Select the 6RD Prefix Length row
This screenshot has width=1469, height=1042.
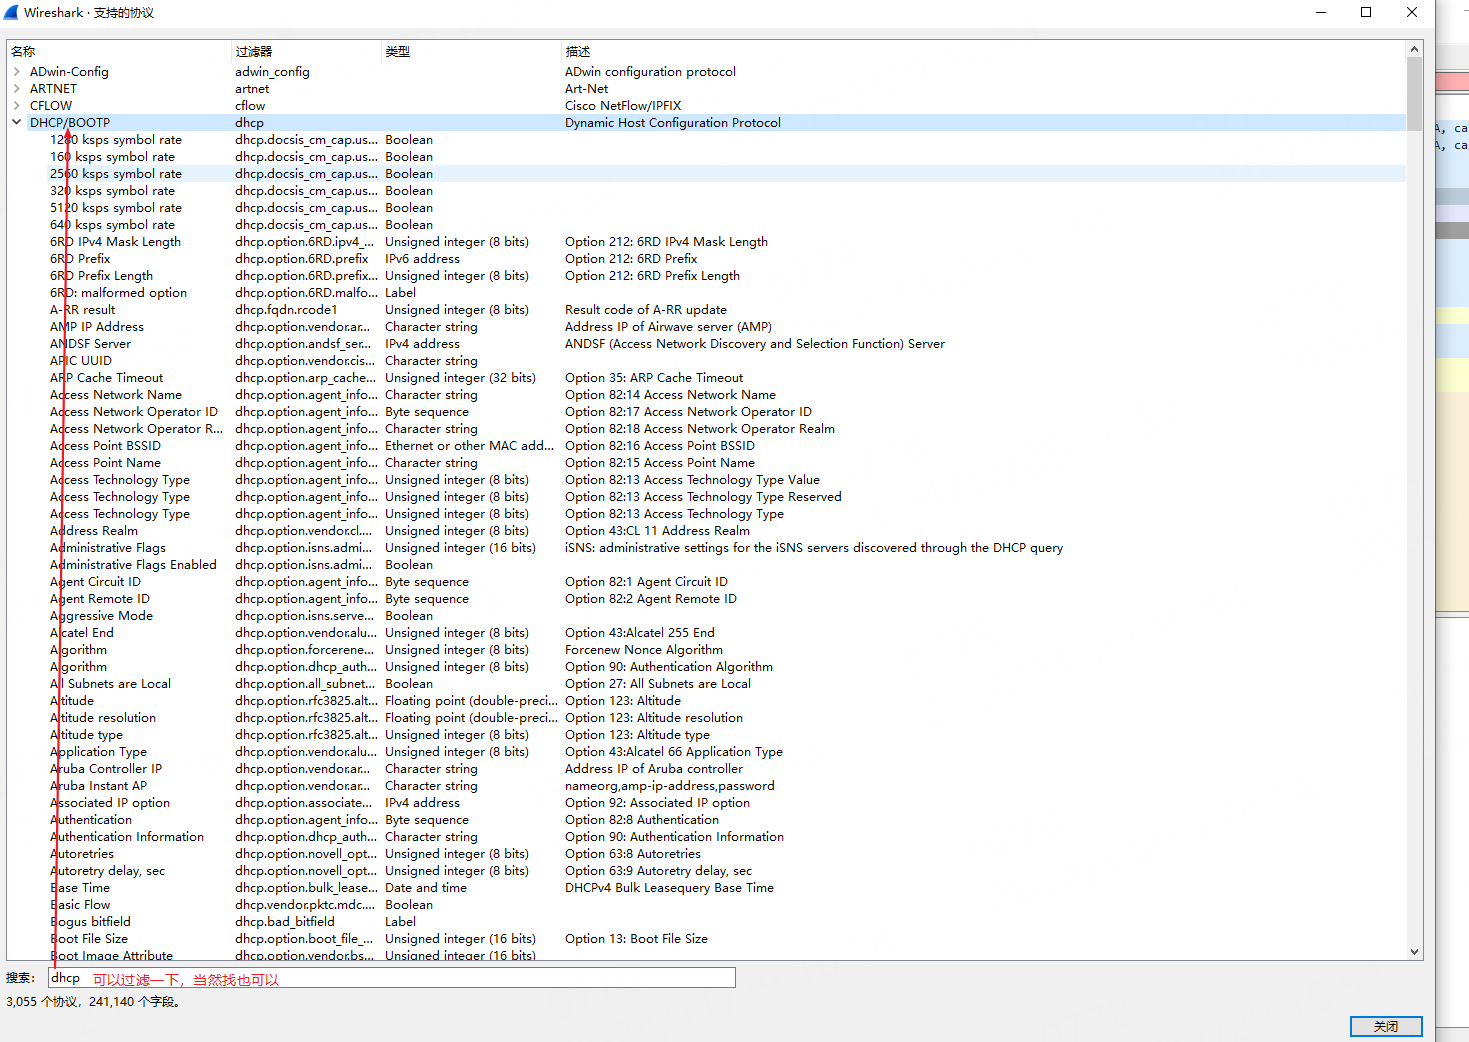[x=706, y=276]
